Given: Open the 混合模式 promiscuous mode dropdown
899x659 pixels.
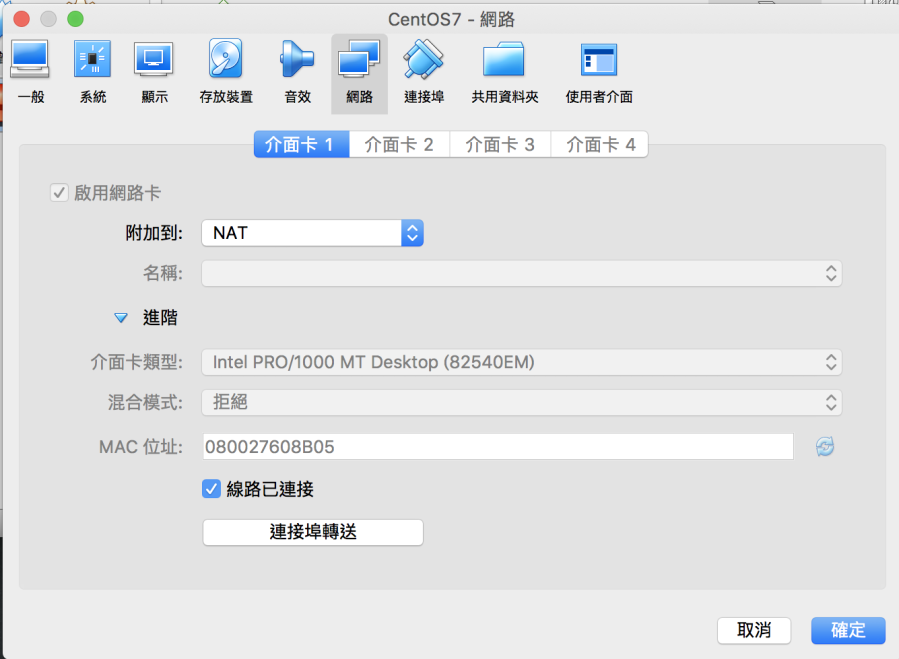Looking at the screenshot, I should 521,403.
